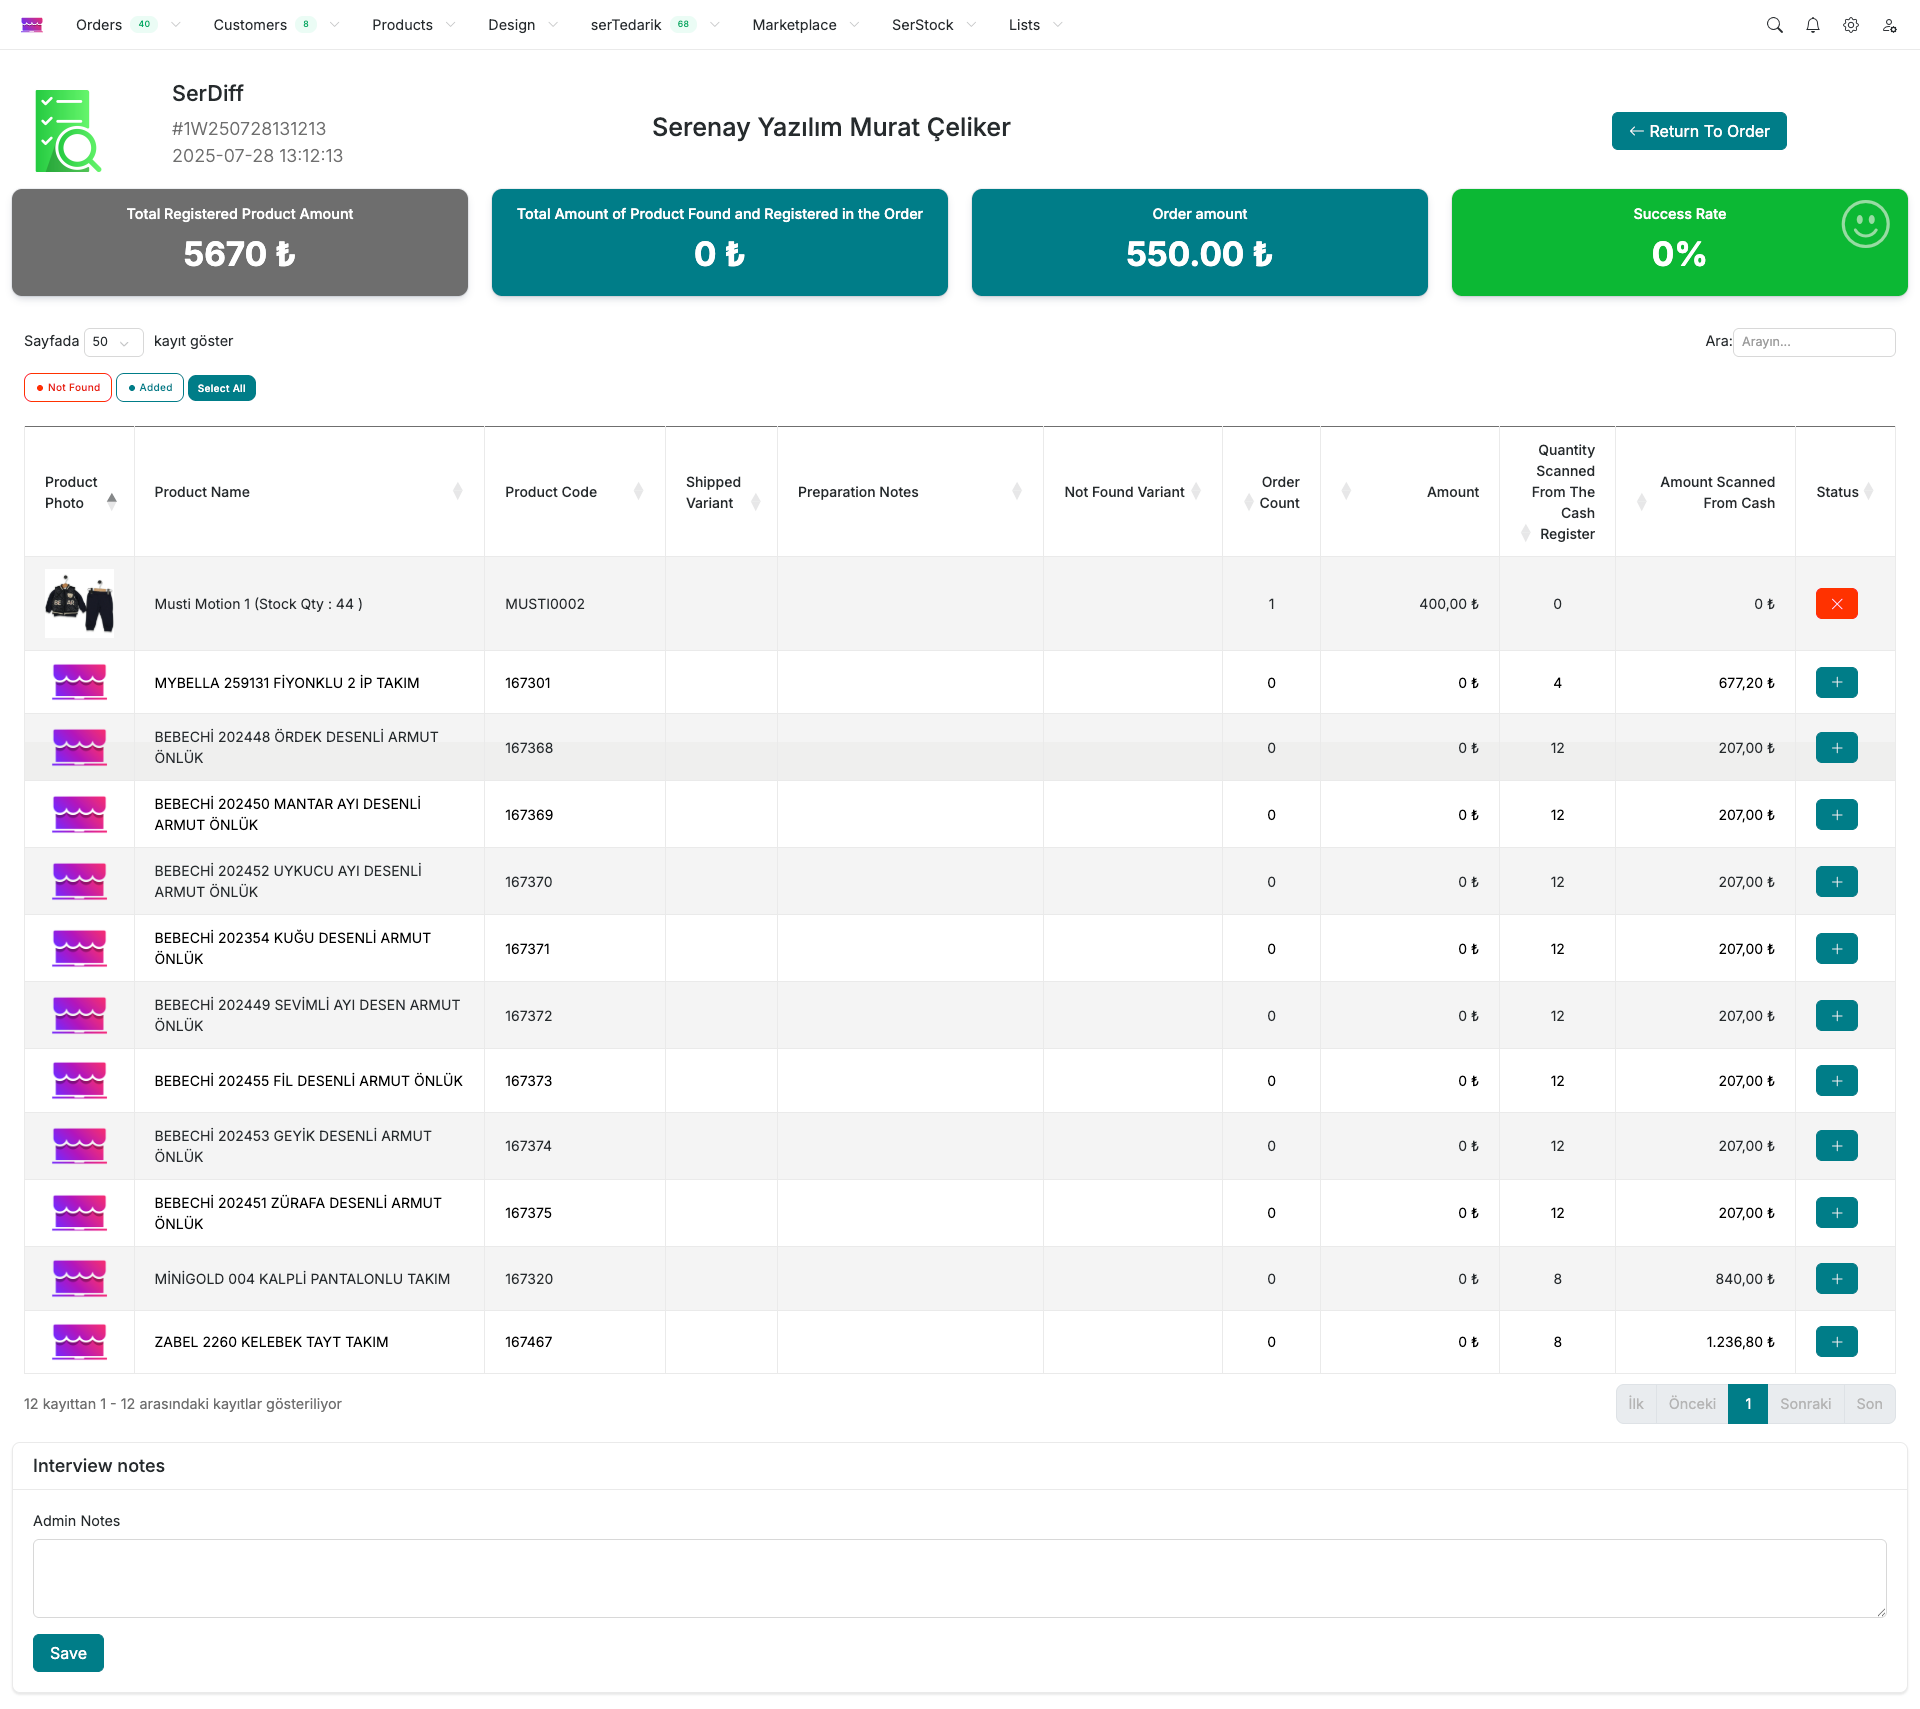Add ZABEL 2260 KELEBEK TAYT TAKIM with plus
Viewport: 1920px width, 1709px height.
[x=1836, y=1342]
